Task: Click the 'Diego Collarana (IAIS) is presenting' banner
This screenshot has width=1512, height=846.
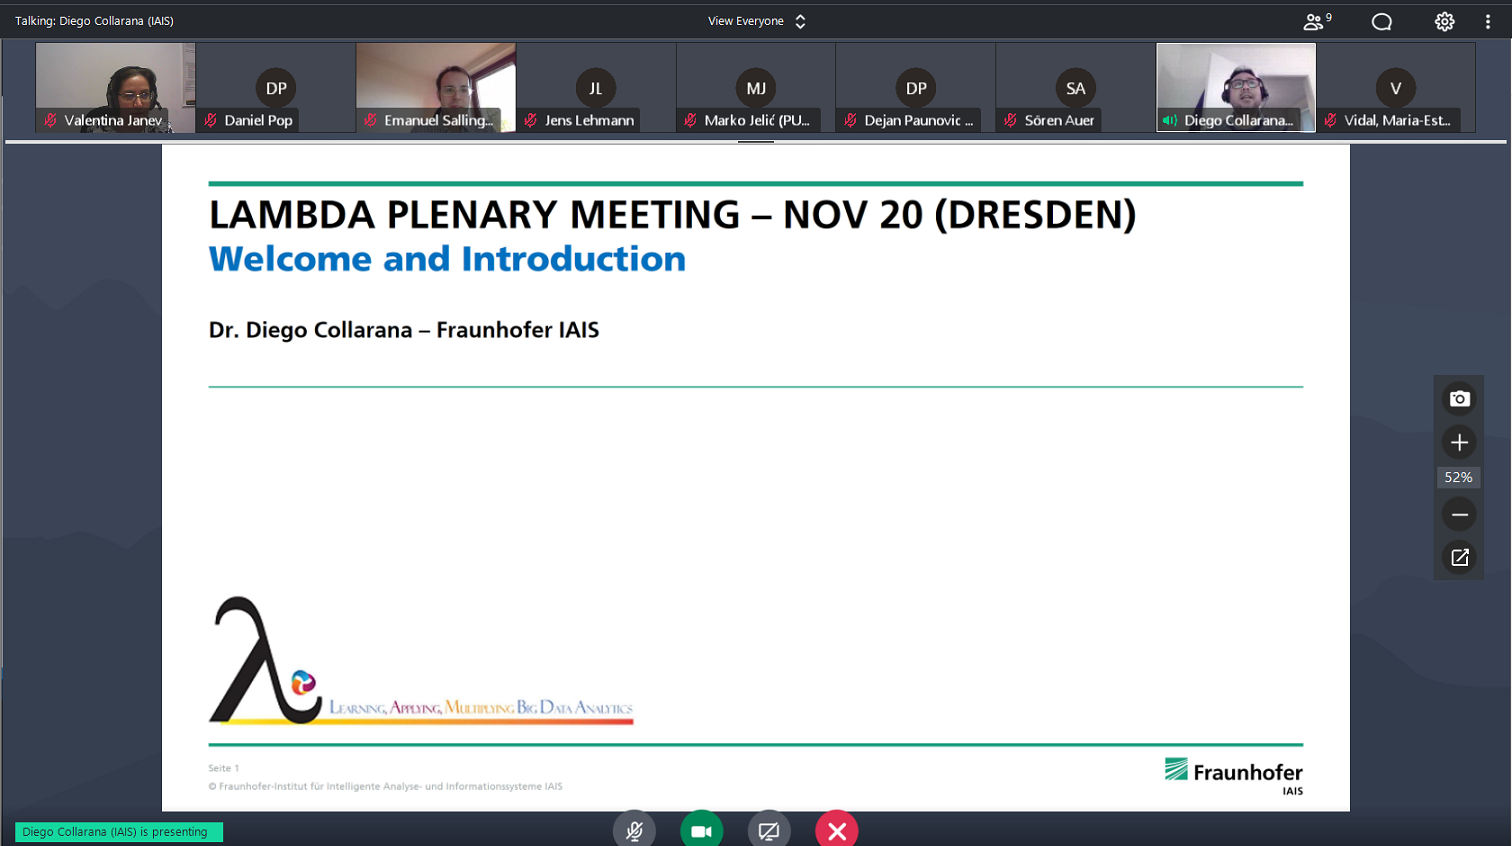Action: (x=119, y=832)
